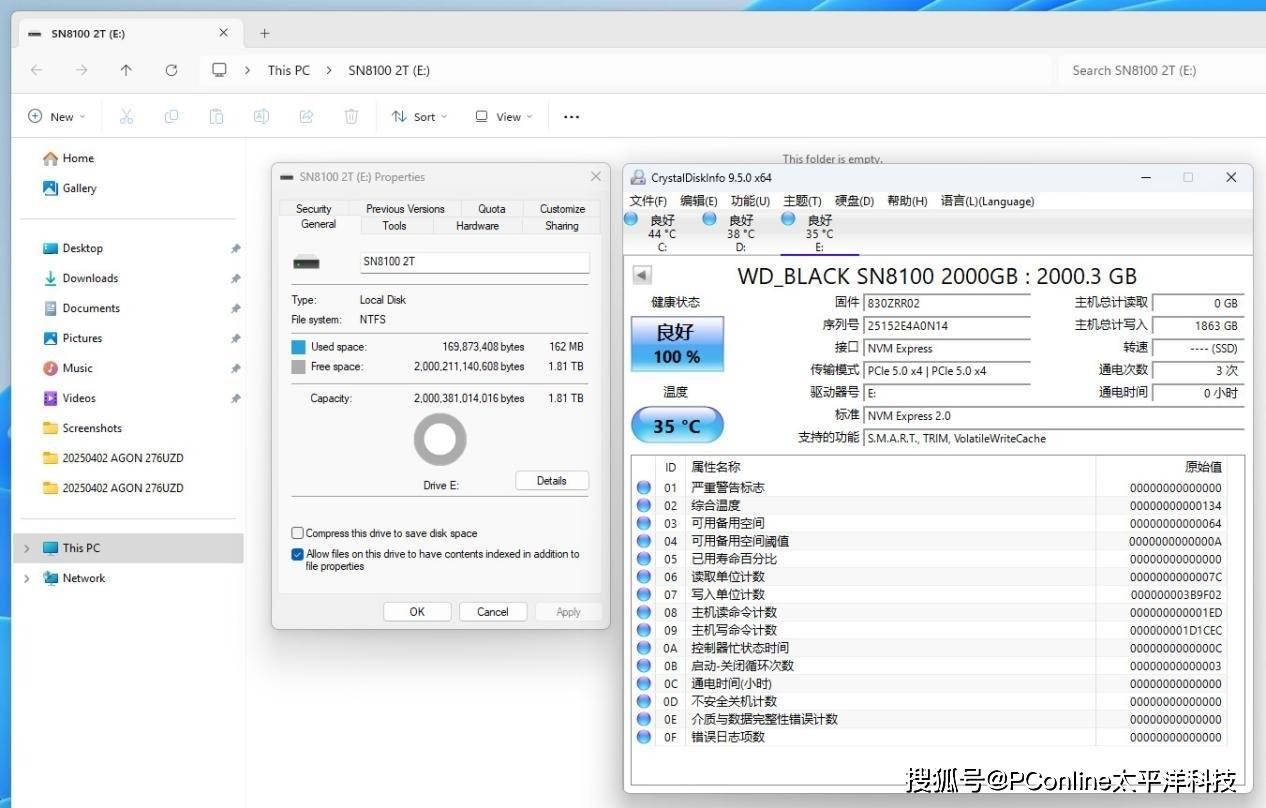The image size is (1266, 808).
Task: Click the forward navigation arrow in Explorer
Action: click(x=81, y=70)
